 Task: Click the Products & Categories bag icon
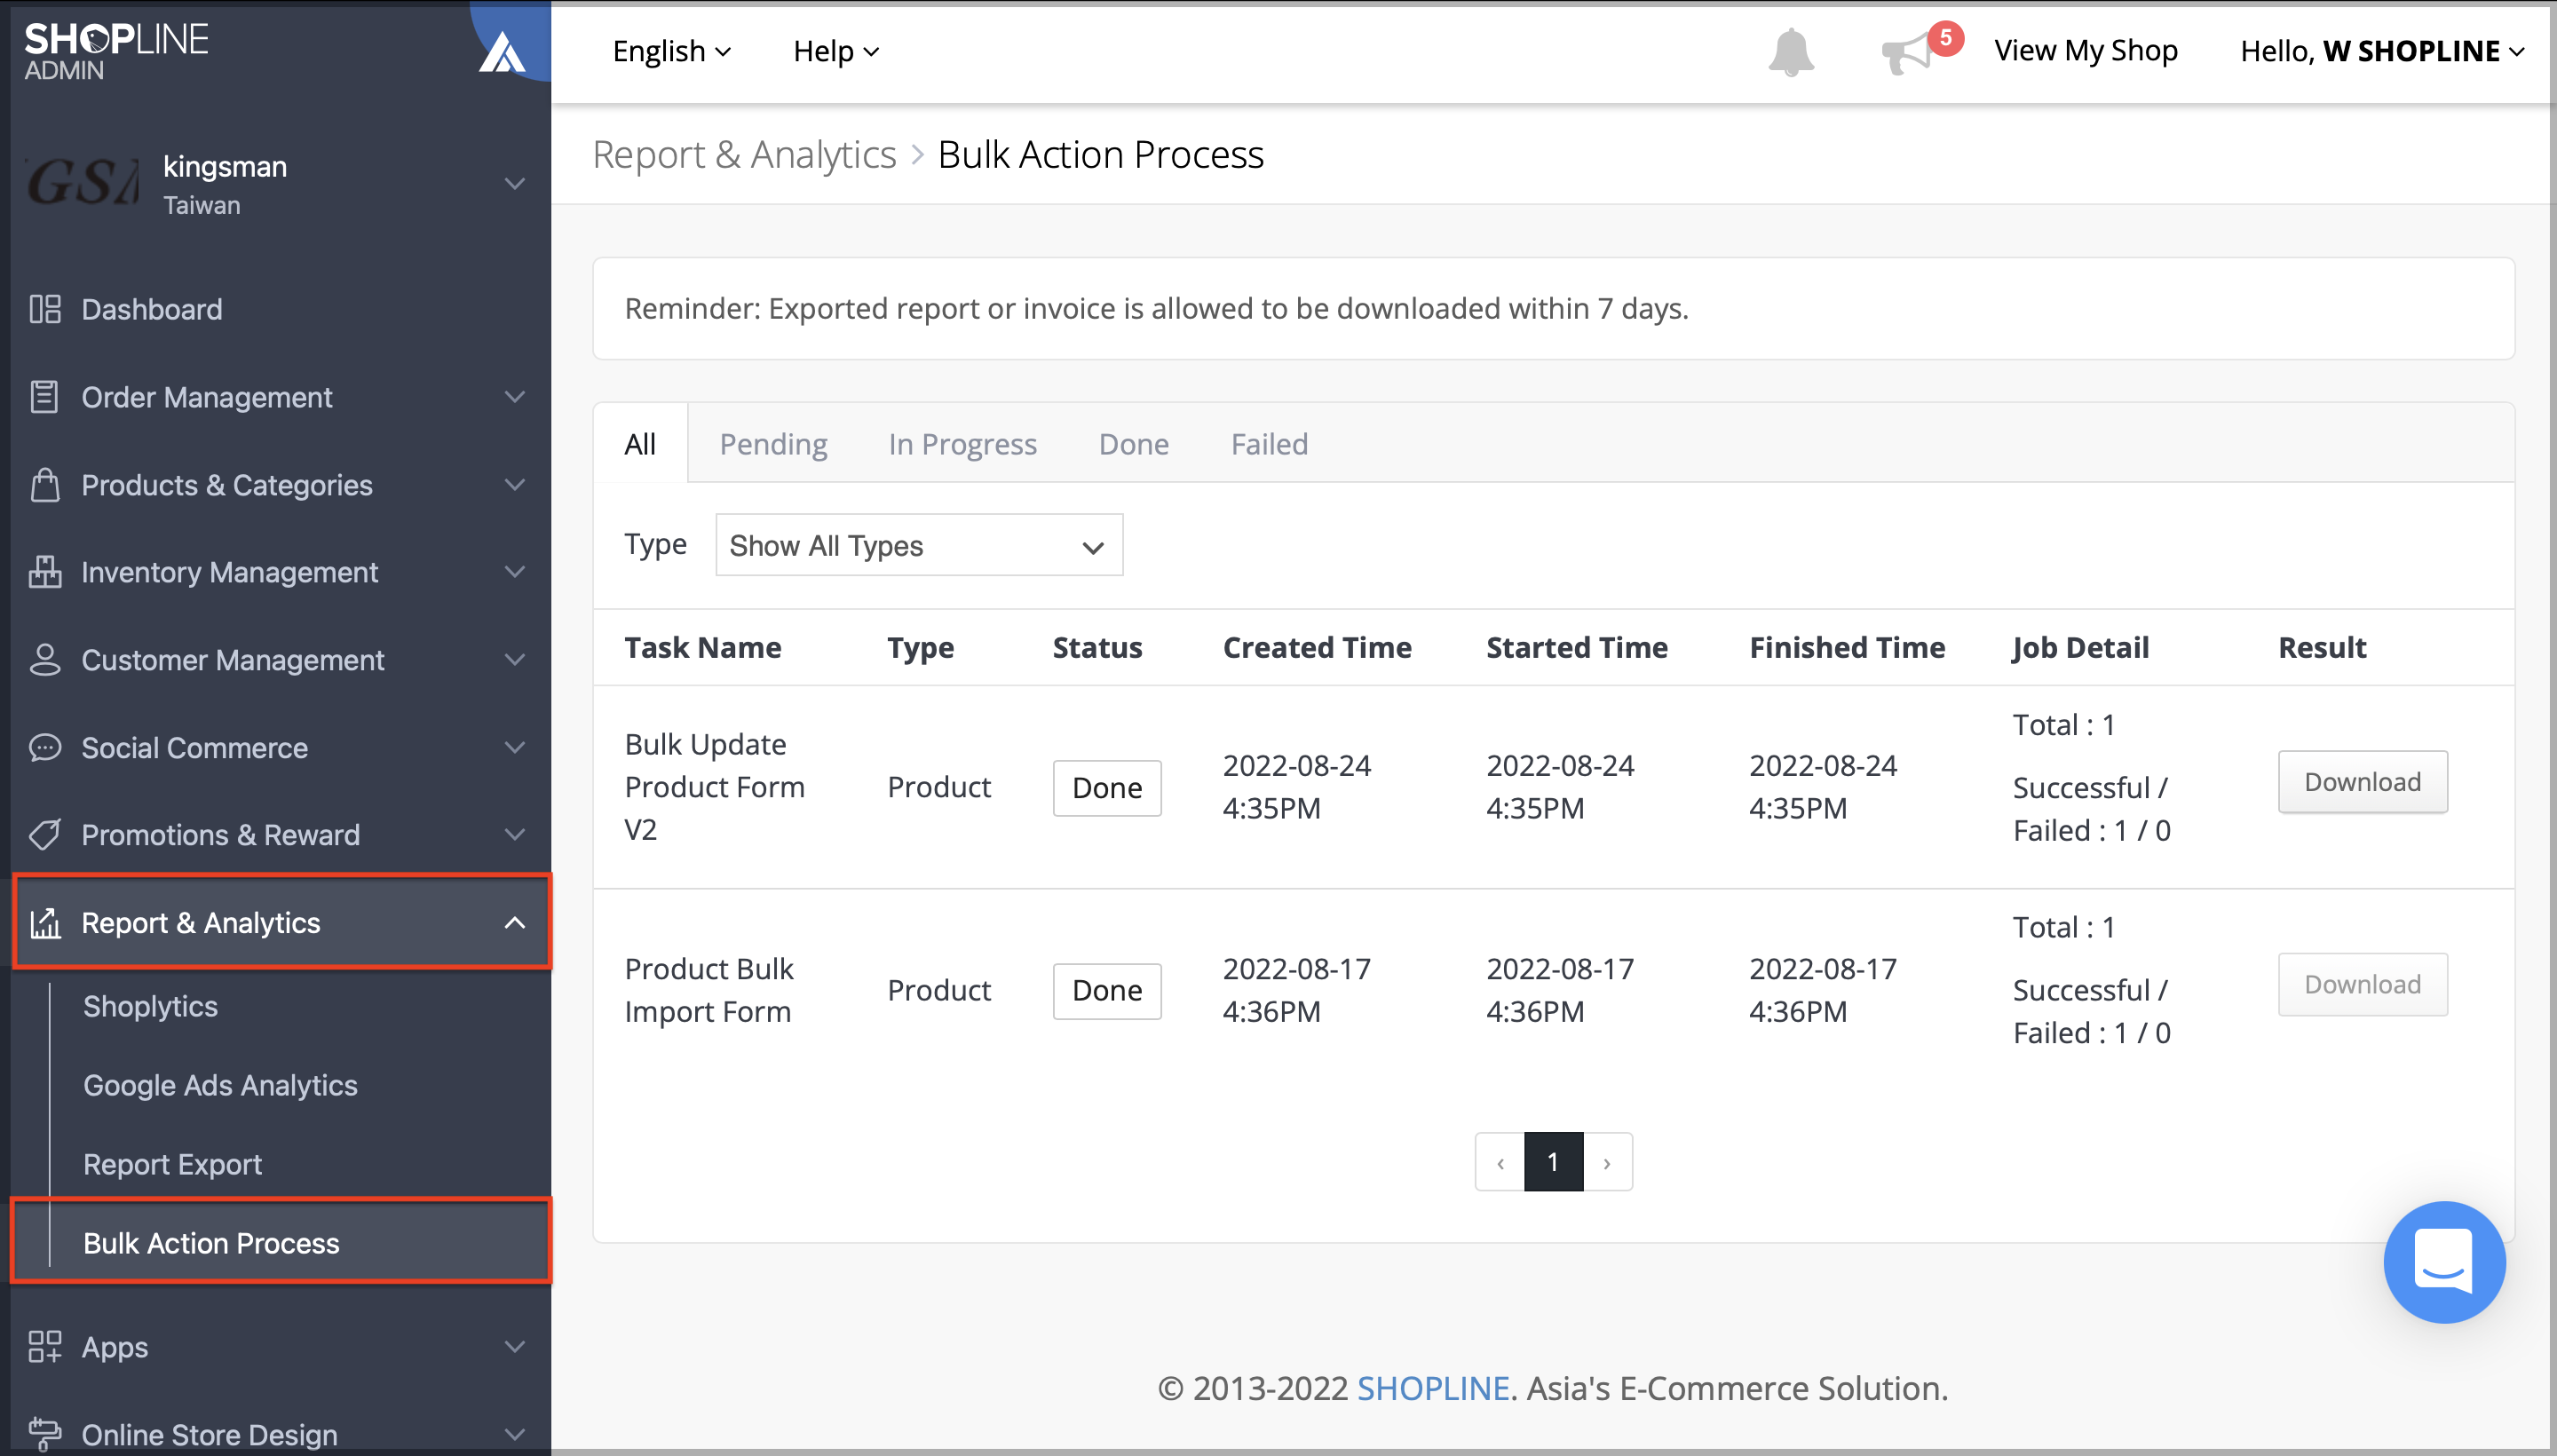point(45,485)
